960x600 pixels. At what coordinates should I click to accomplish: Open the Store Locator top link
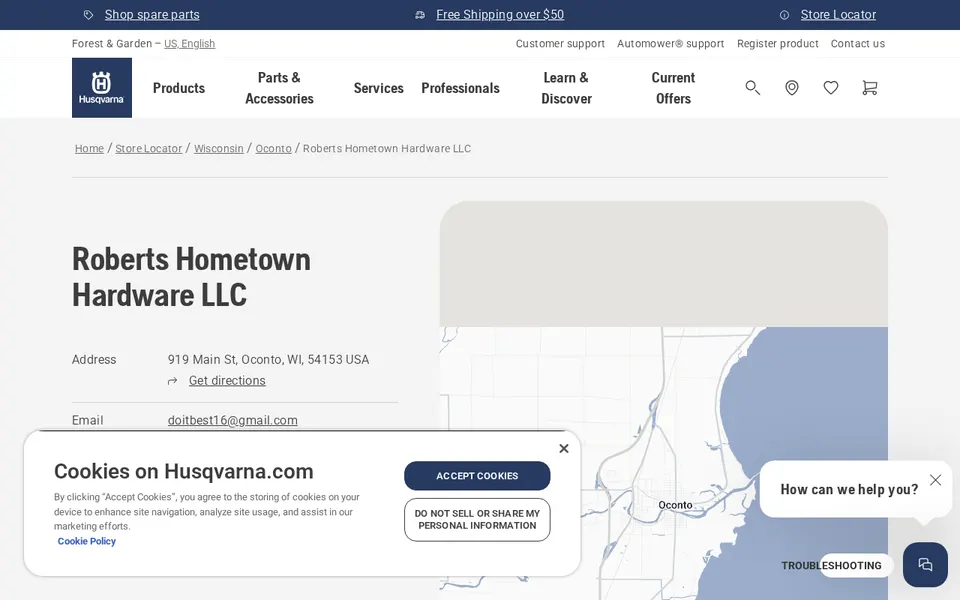[838, 15]
